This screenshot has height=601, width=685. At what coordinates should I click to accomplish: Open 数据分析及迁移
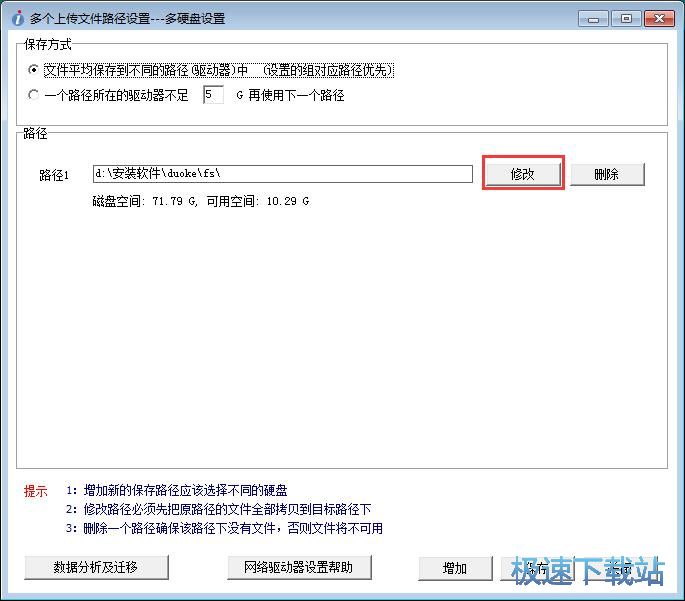[96, 567]
